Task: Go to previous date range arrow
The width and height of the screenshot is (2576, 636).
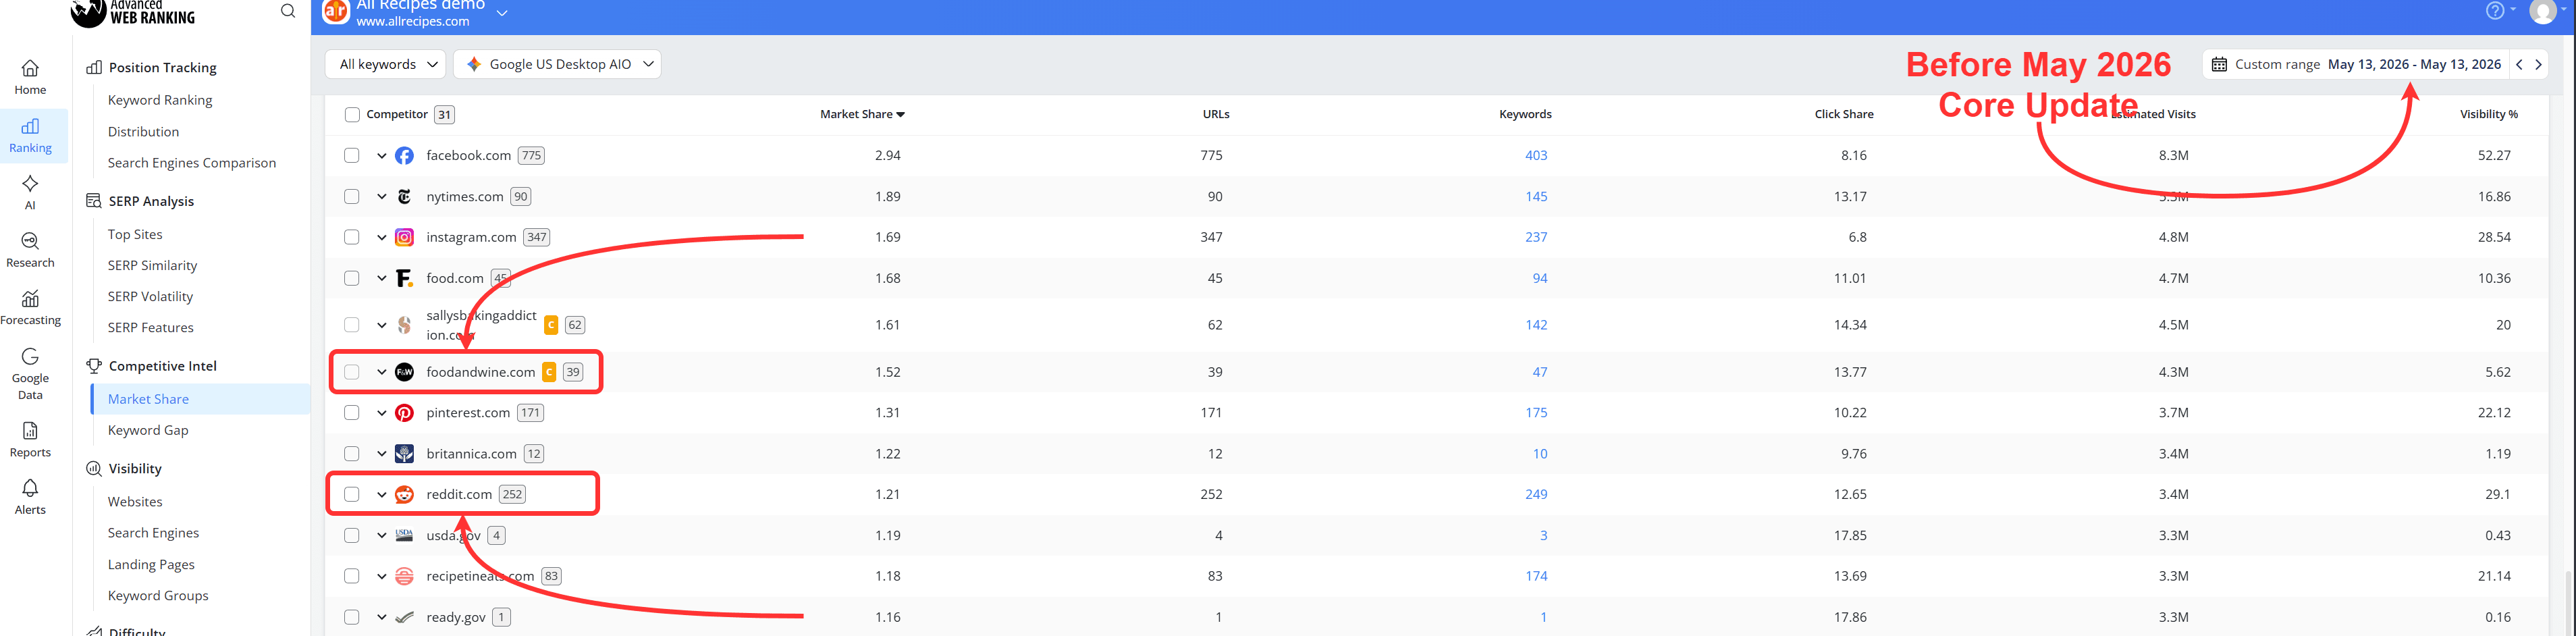Action: click(x=2519, y=64)
